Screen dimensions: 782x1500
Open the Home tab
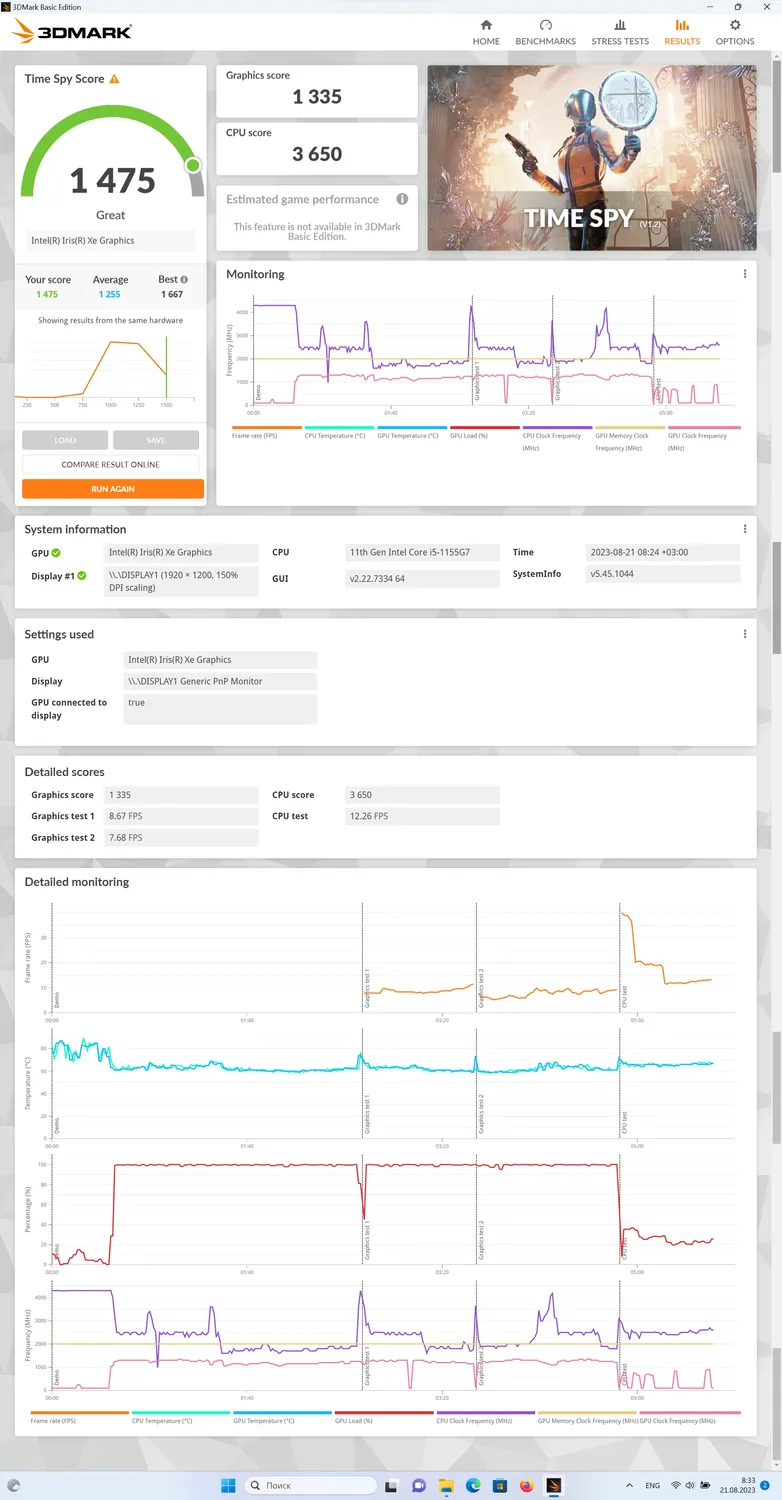coord(486,32)
